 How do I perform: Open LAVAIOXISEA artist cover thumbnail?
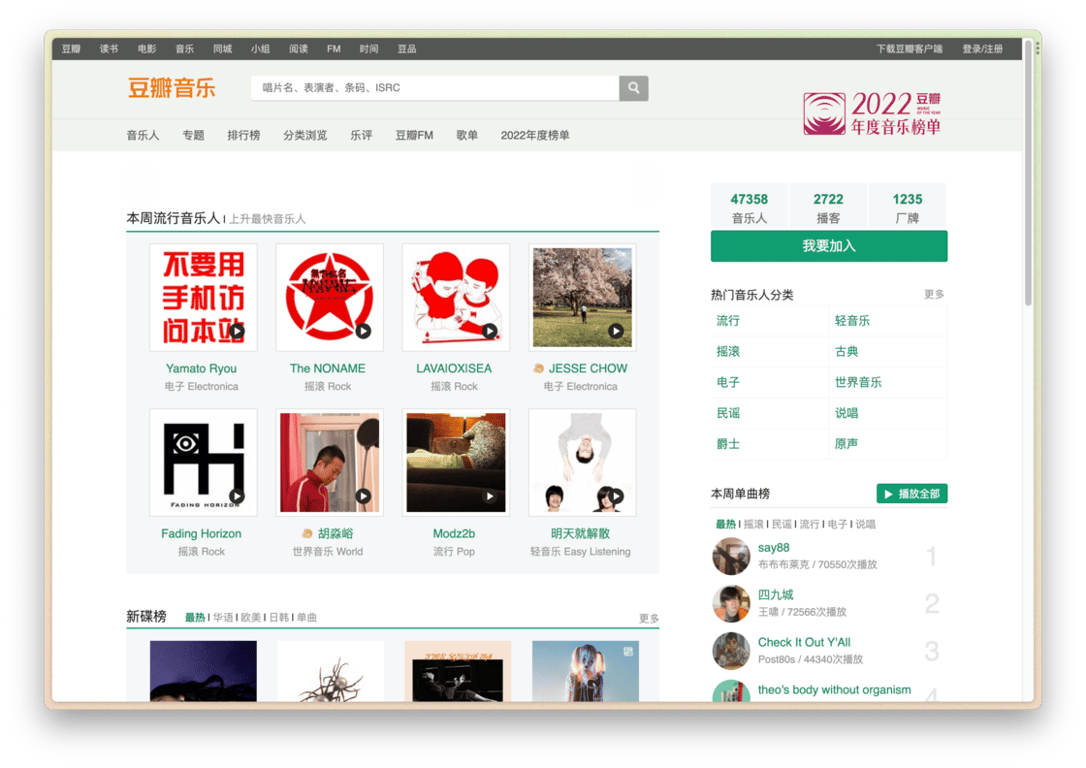pyautogui.click(x=456, y=297)
